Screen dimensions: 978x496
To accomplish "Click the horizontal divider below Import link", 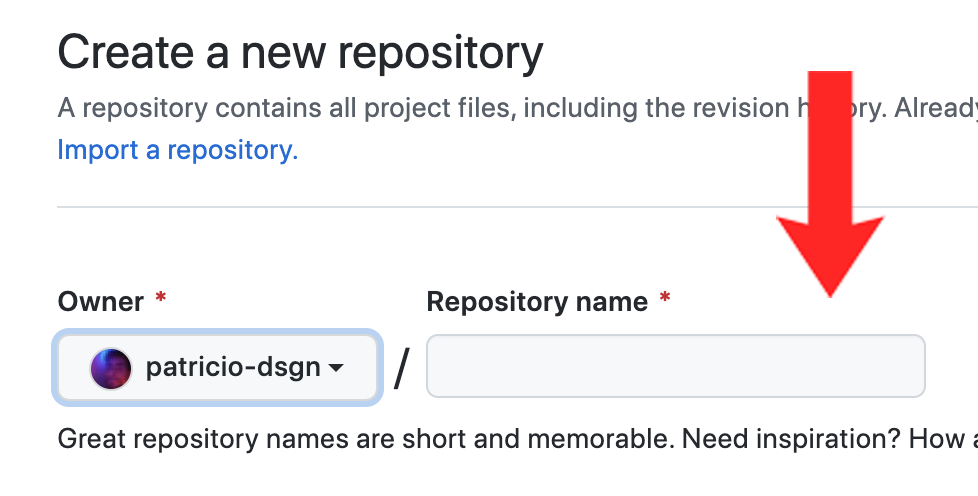I will [500, 207].
